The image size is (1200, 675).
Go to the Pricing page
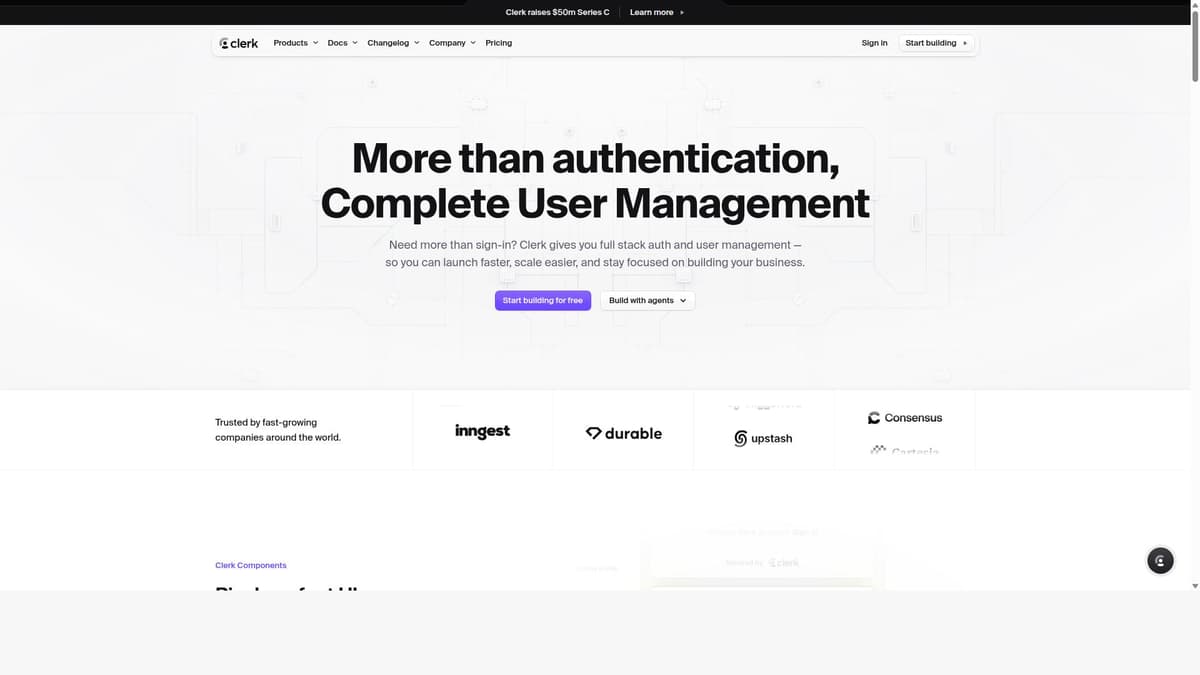(499, 43)
